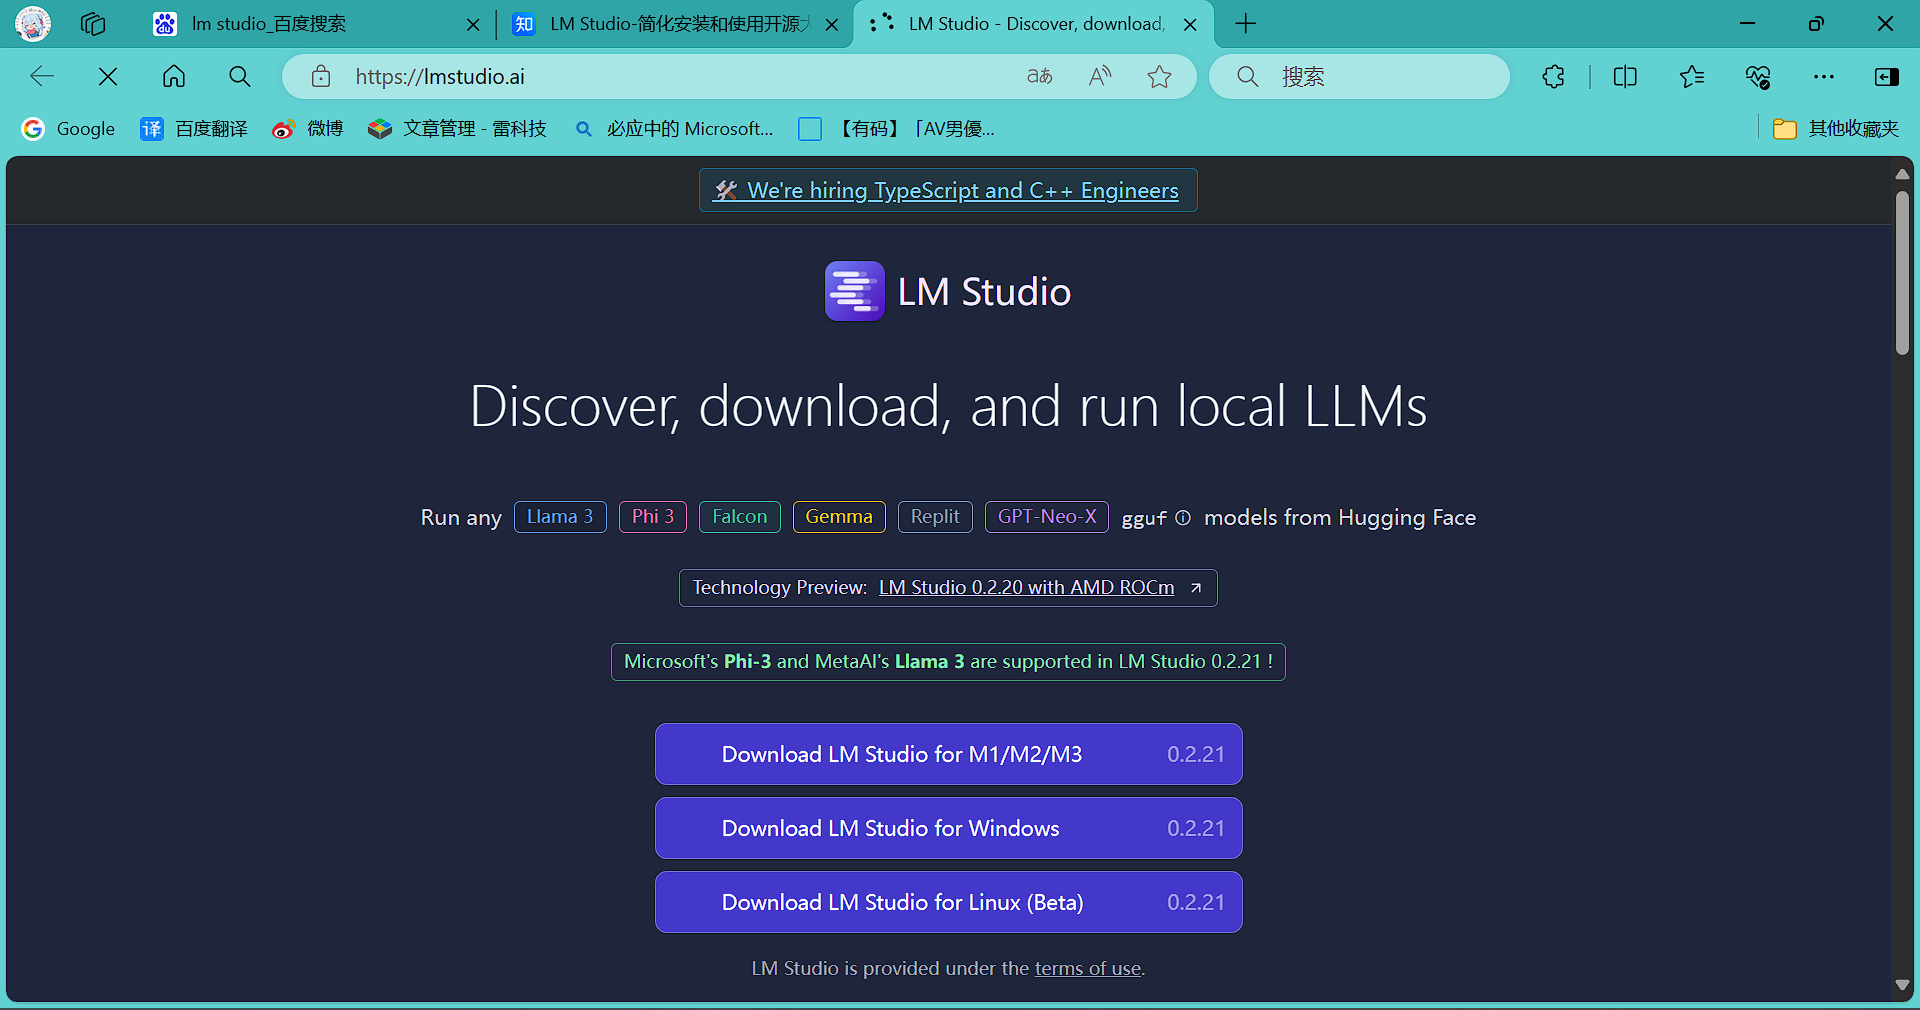This screenshot has width=1920, height=1010.
Task: Toggle the sidebar panel icon
Action: click(1887, 76)
